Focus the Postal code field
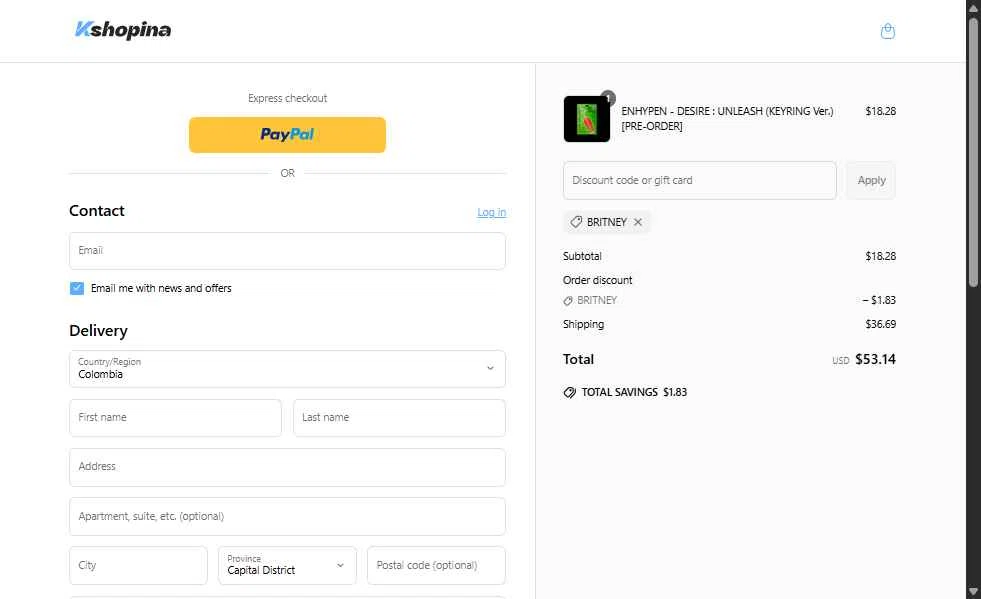The image size is (981, 599). pyautogui.click(x=436, y=565)
